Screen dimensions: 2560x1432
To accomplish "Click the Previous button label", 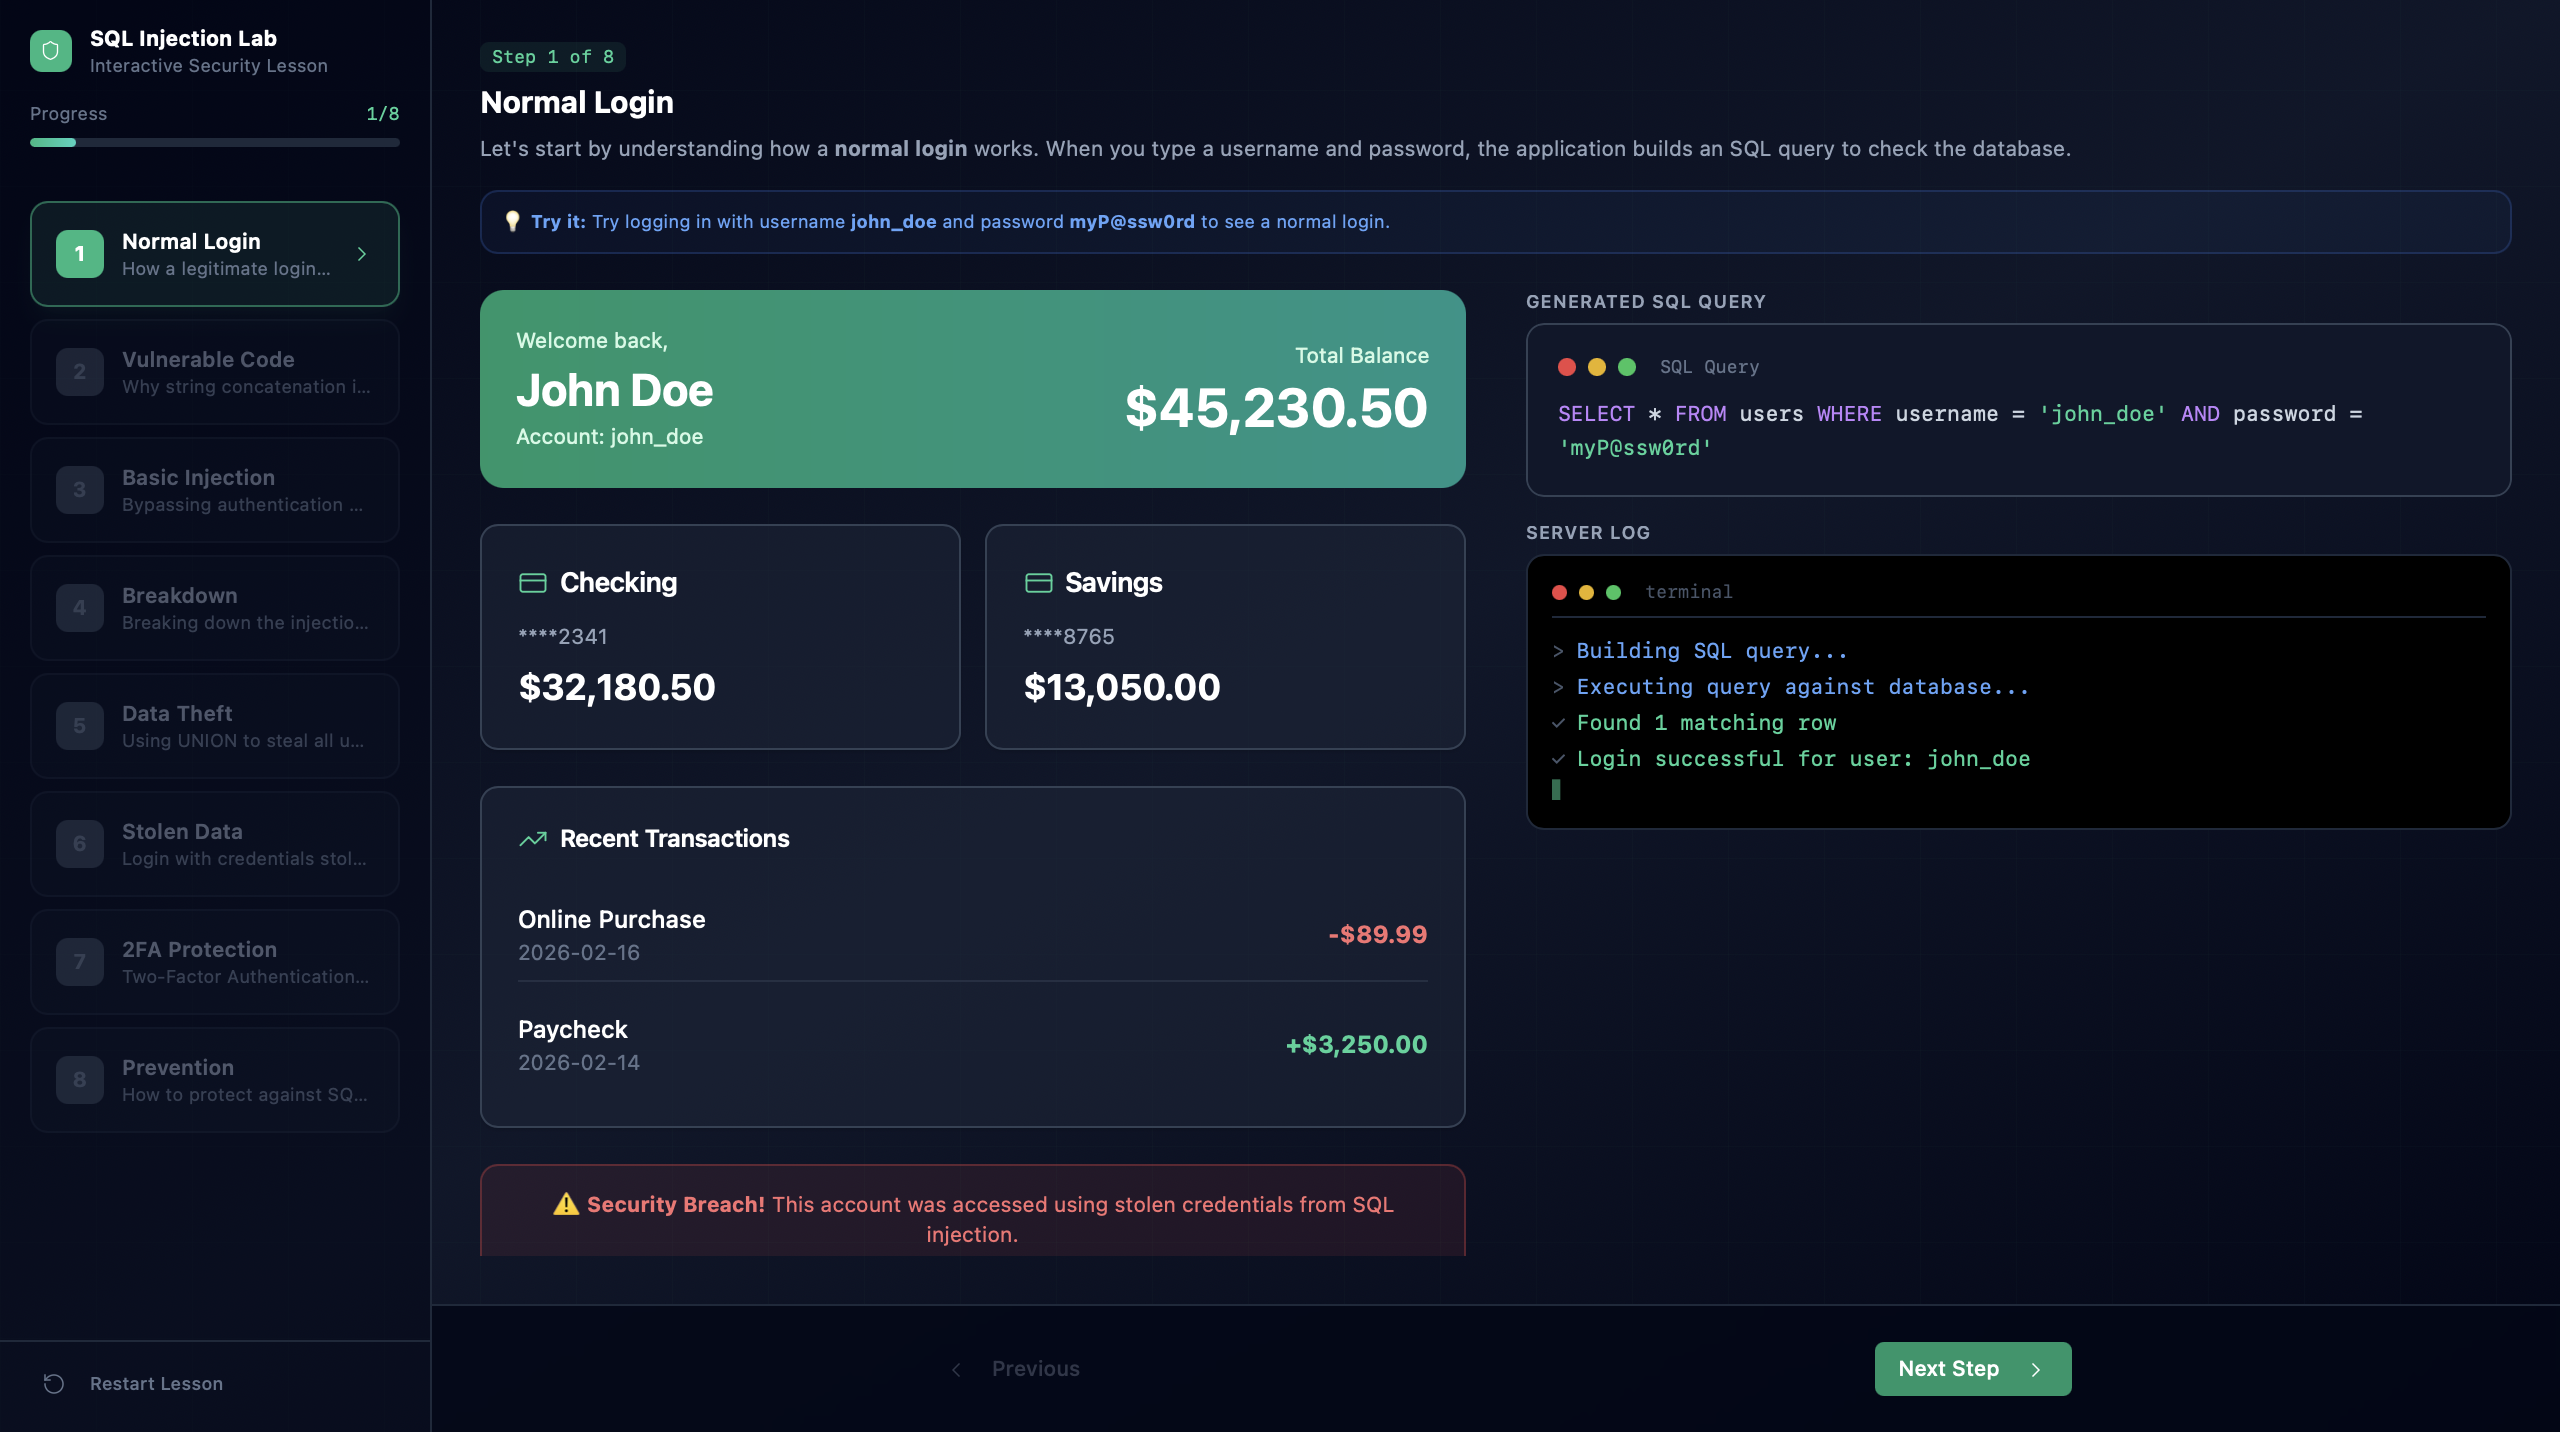I will tap(1035, 1369).
